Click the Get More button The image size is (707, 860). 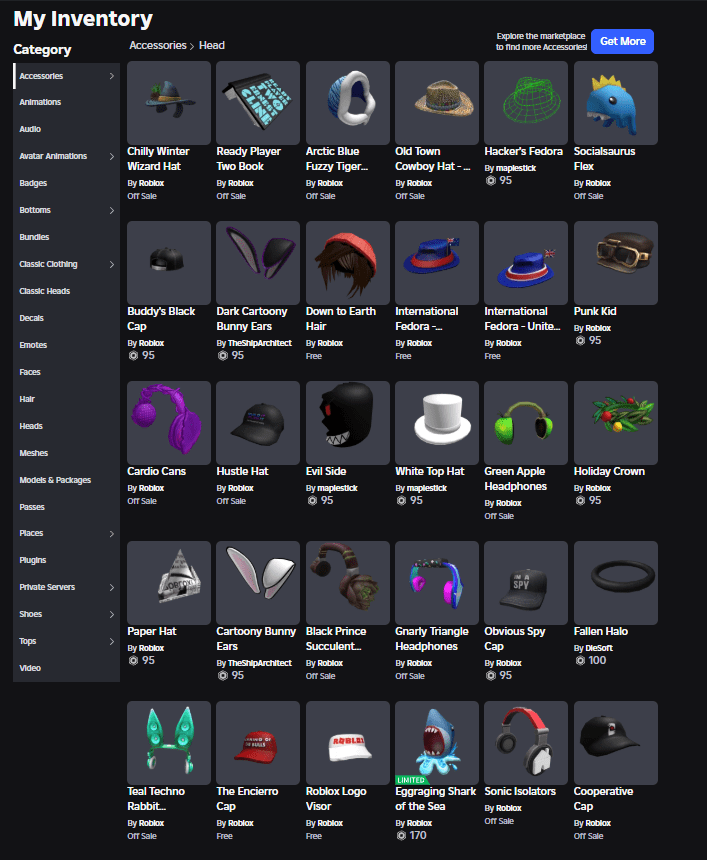pyautogui.click(x=623, y=41)
